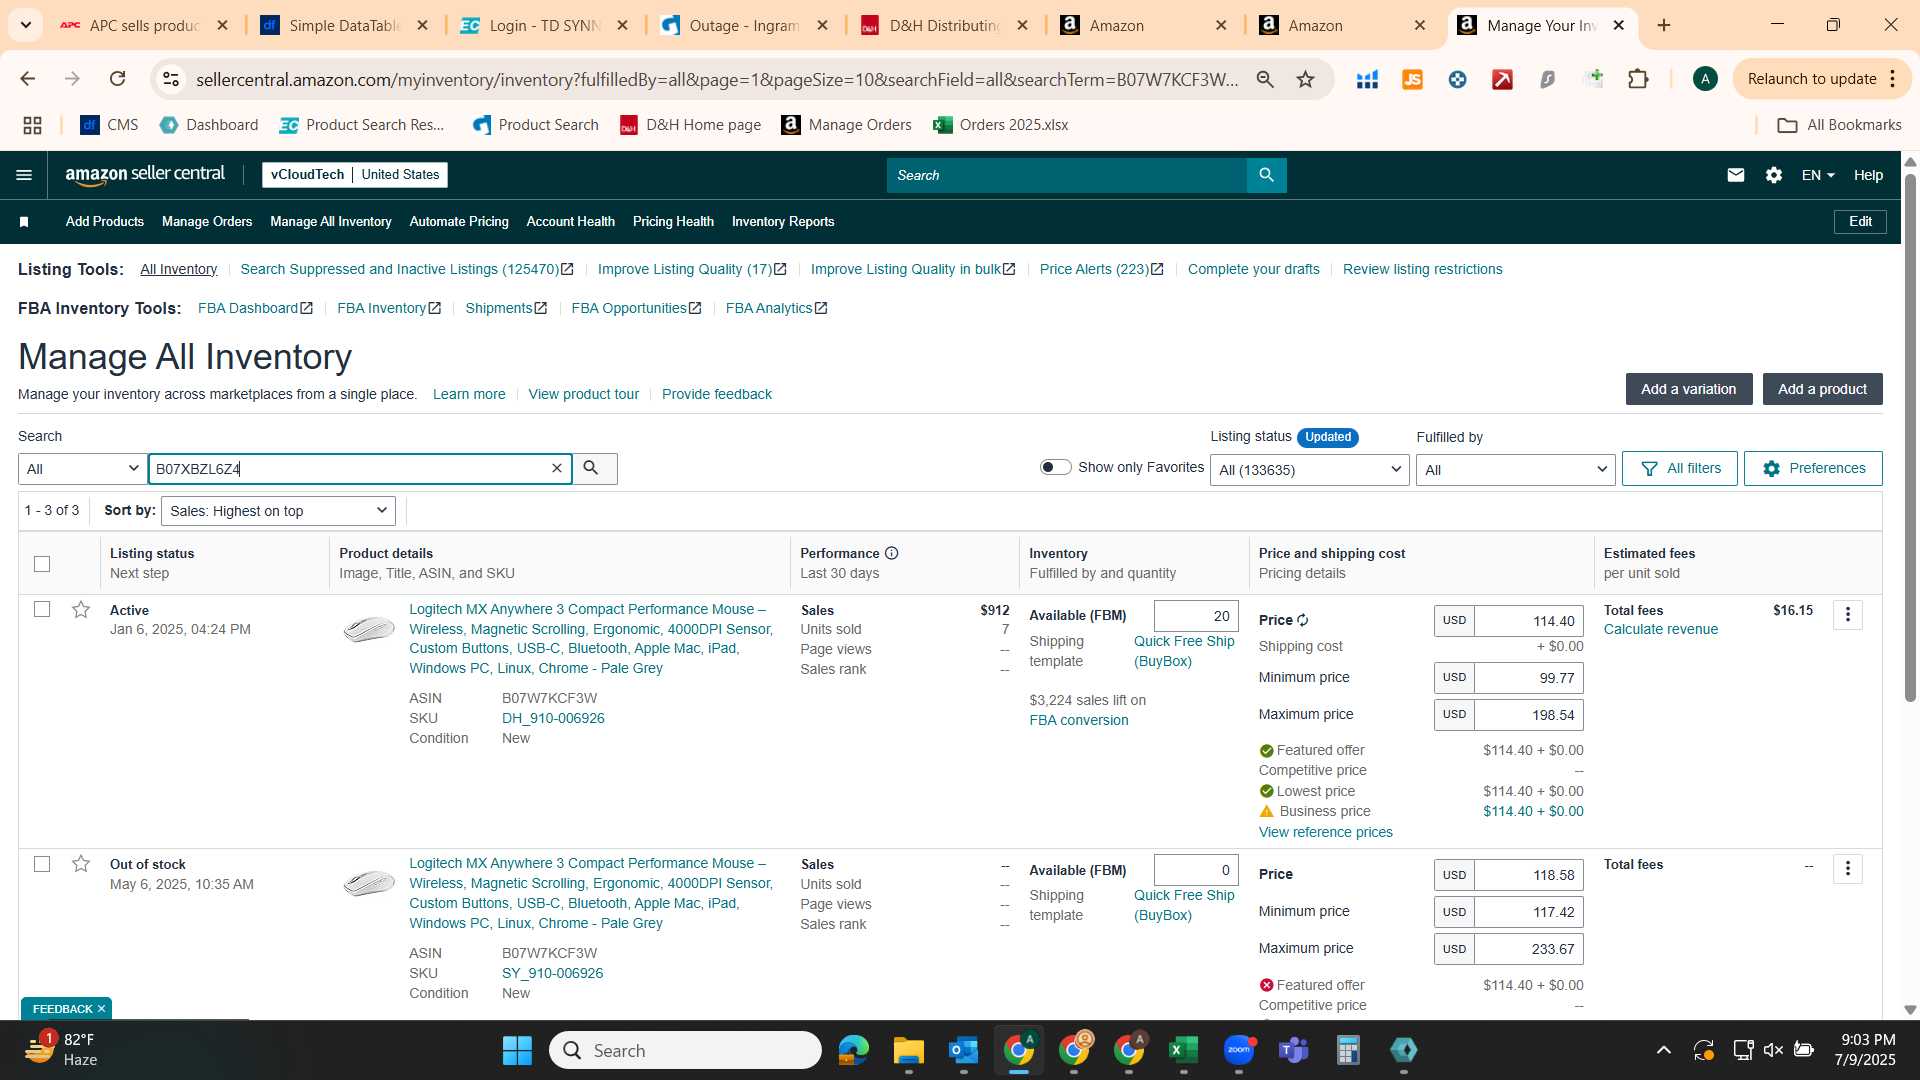The height and width of the screenshot is (1080, 1920).
Task: Open the Windows Start button
Action: coord(517,1050)
